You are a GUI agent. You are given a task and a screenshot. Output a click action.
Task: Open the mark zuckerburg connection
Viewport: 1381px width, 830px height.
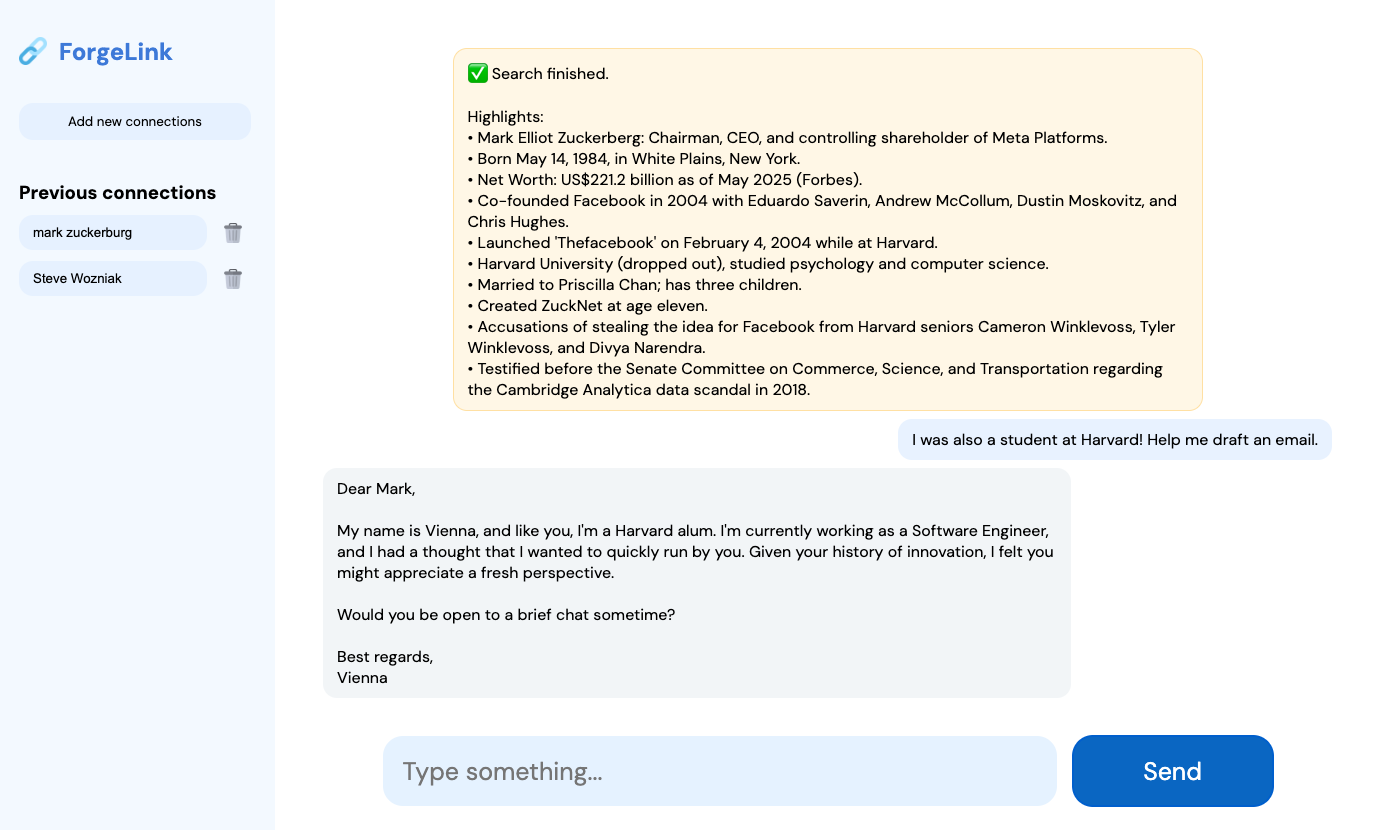coord(112,233)
